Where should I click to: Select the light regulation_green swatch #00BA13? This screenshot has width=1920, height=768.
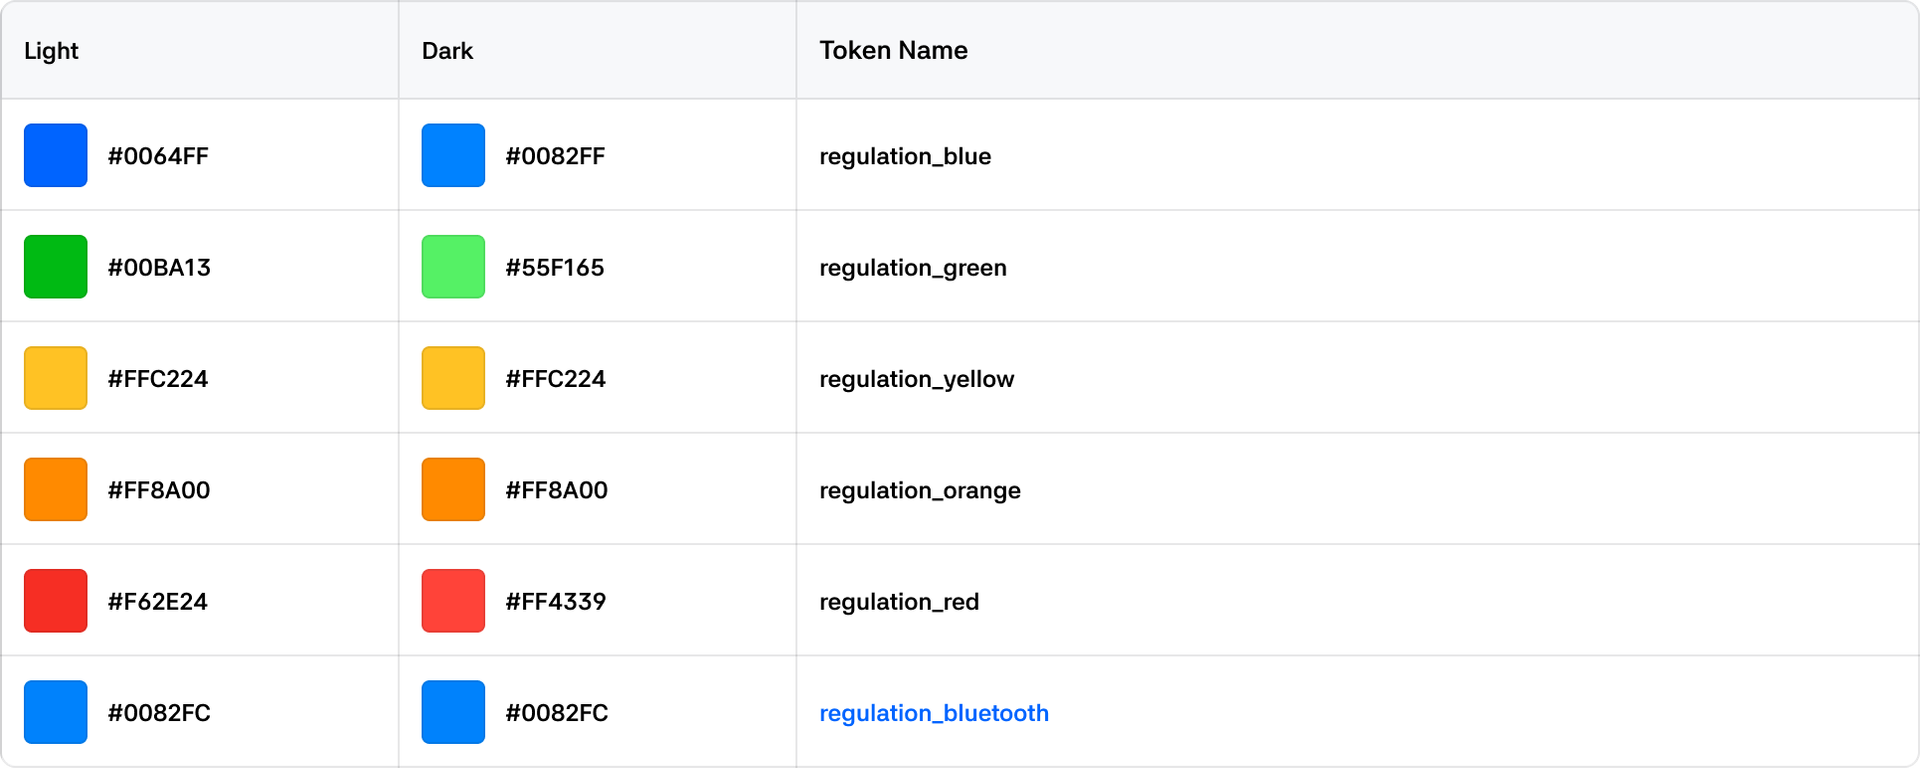(56, 267)
